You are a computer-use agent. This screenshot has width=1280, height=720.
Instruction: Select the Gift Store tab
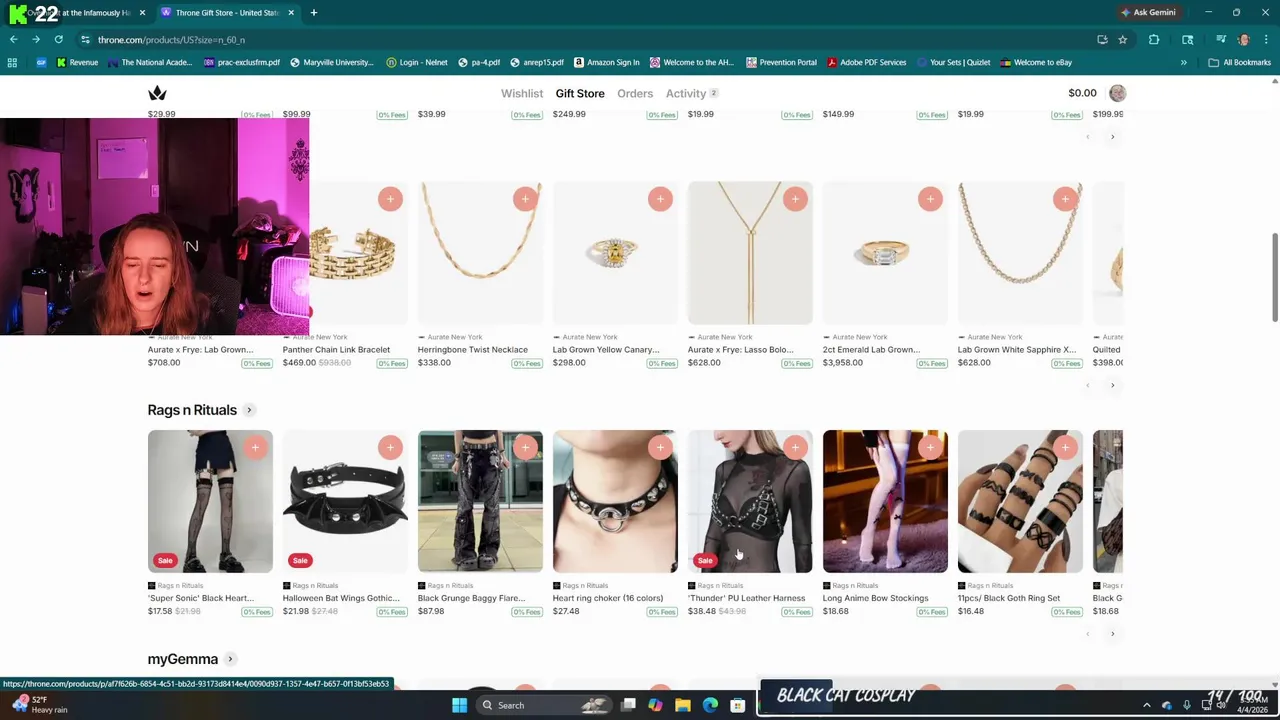click(580, 93)
